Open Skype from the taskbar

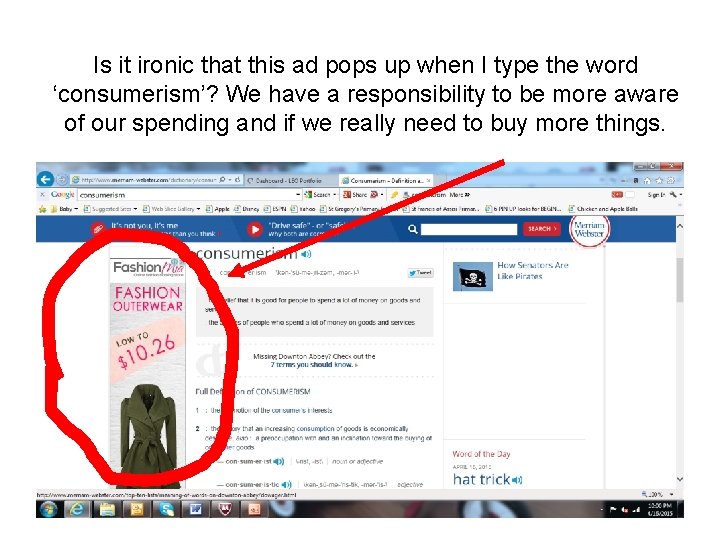coord(167,509)
